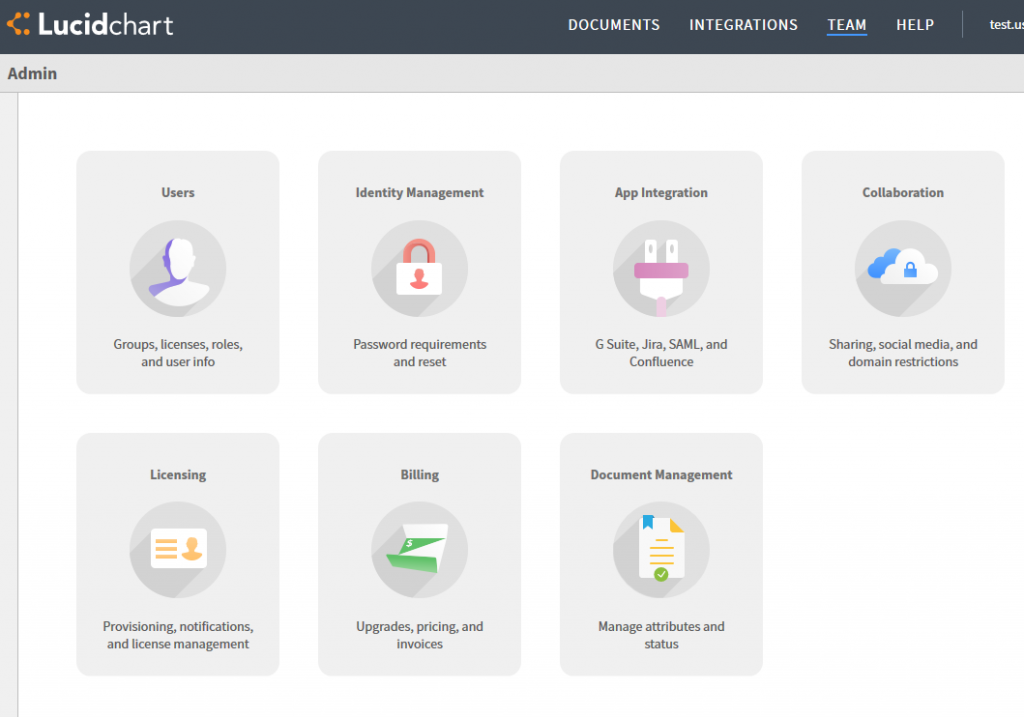This screenshot has width=1024, height=717.
Task: Click 'Groups, licenses, roles, and user info'
Action: click(x=178, y=353)
